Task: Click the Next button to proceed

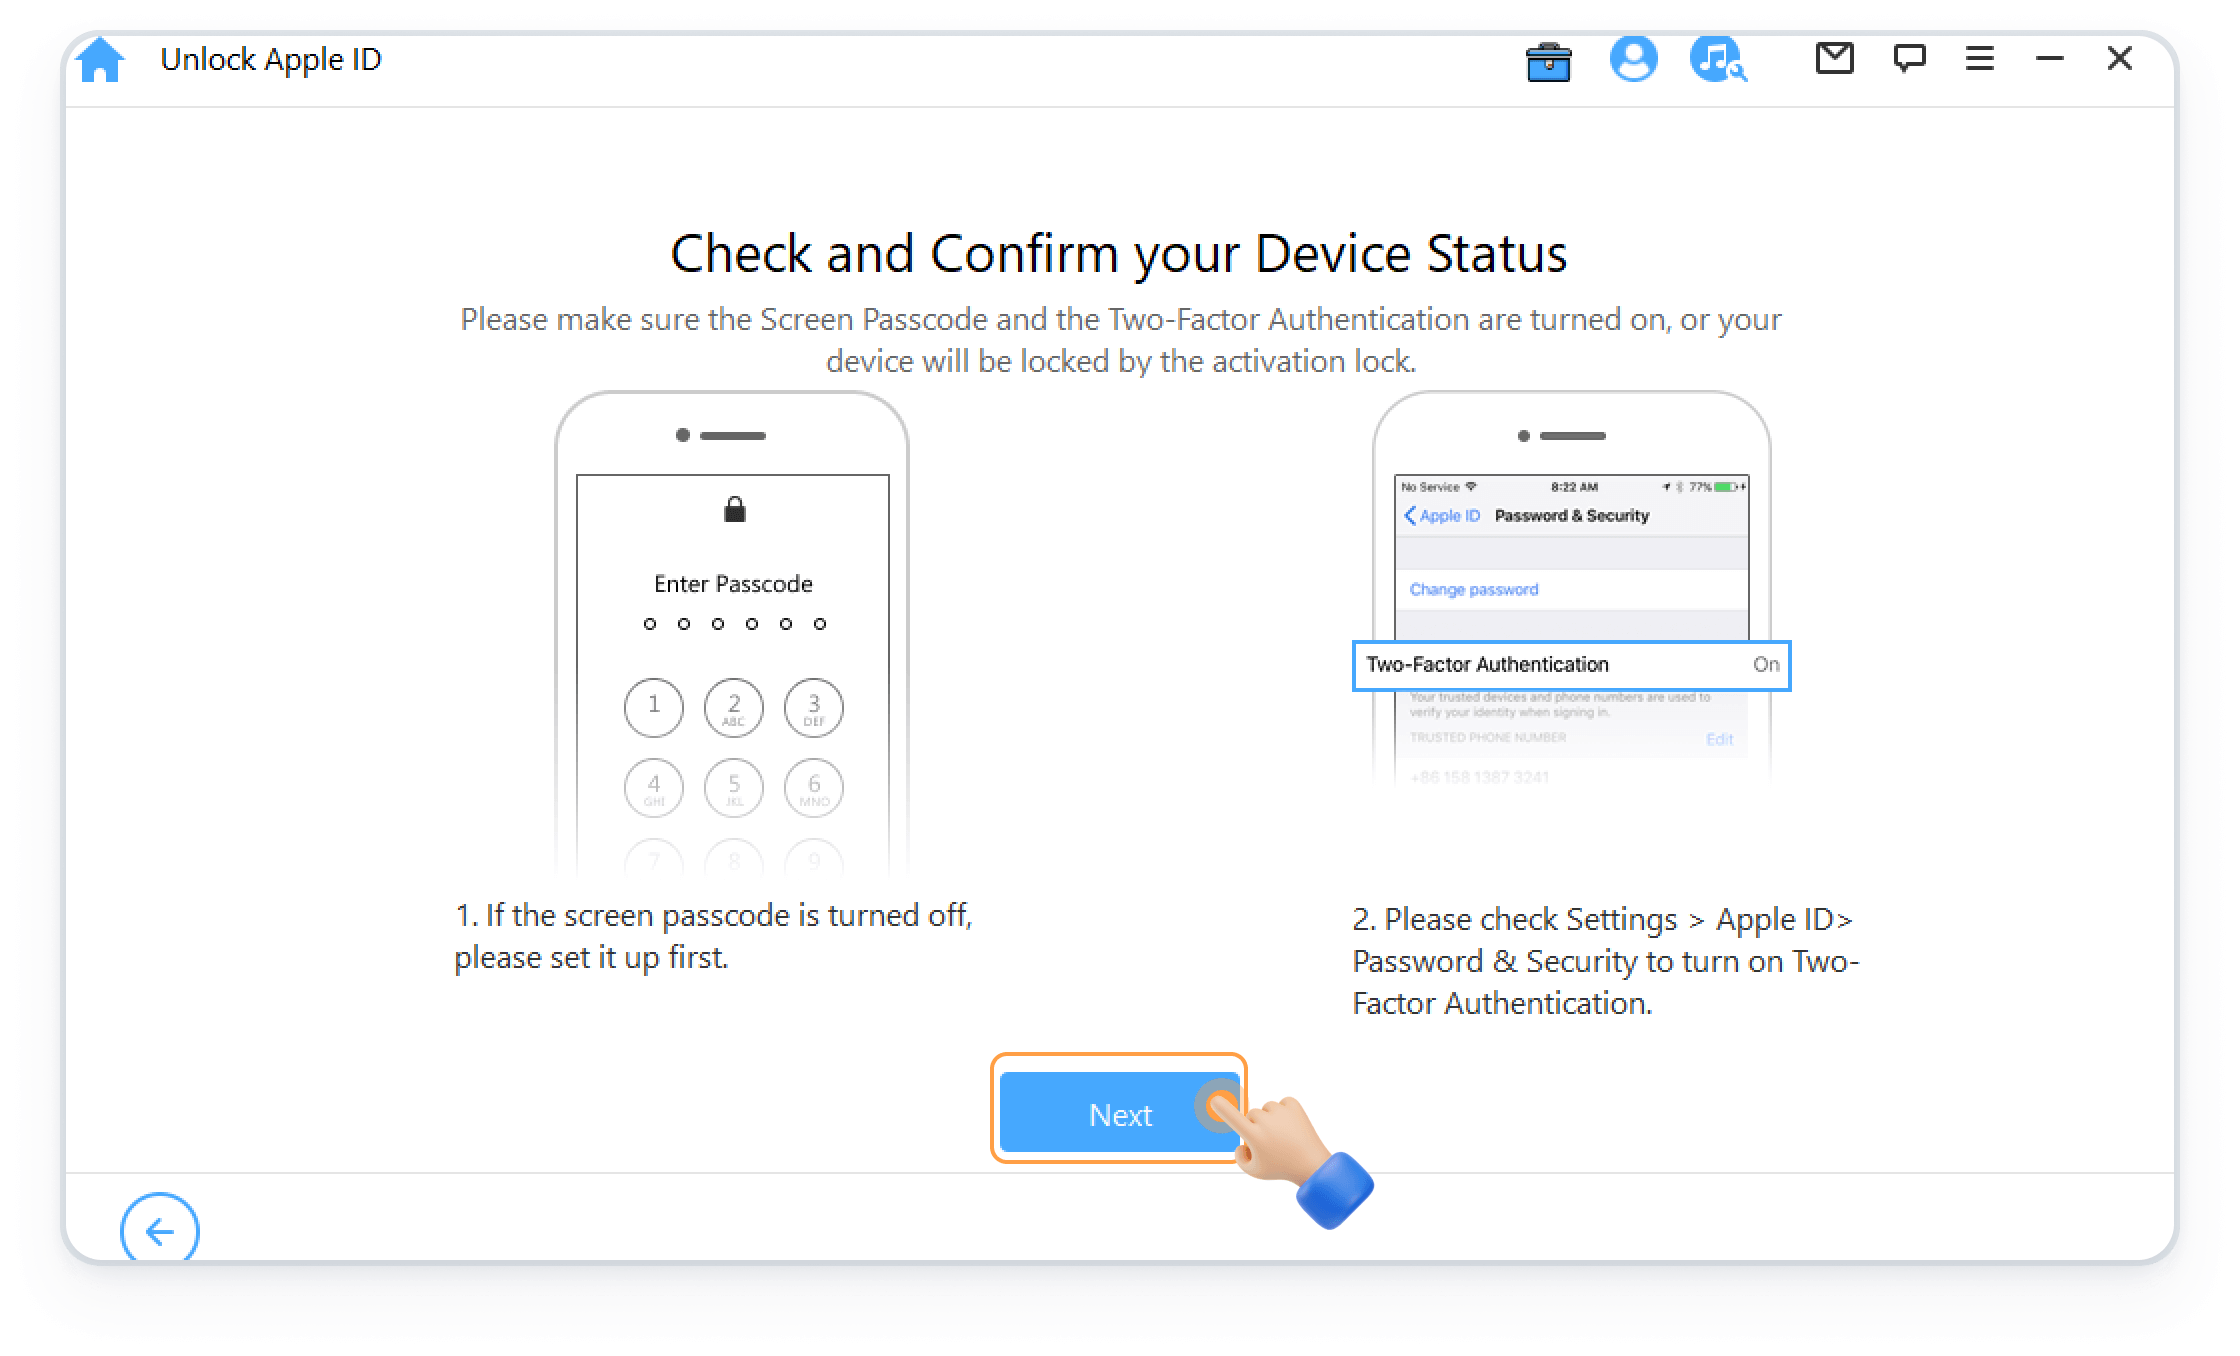Action: point(1120,1116)
